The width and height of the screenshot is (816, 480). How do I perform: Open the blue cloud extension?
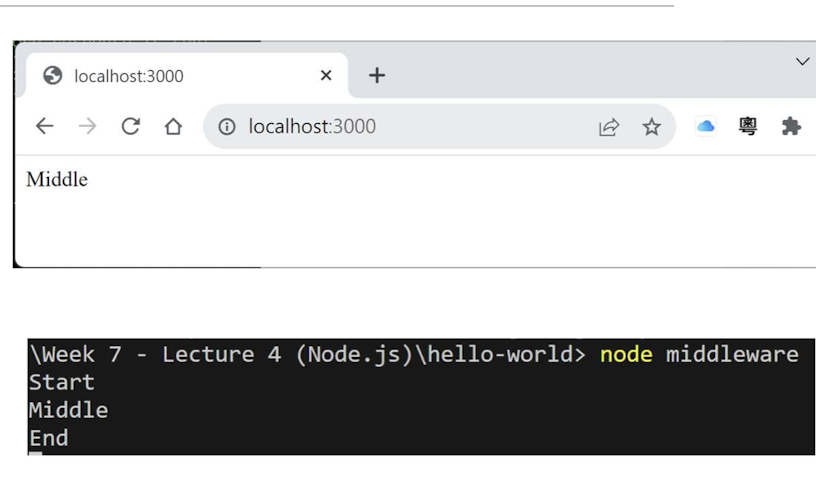pos(706,126)
